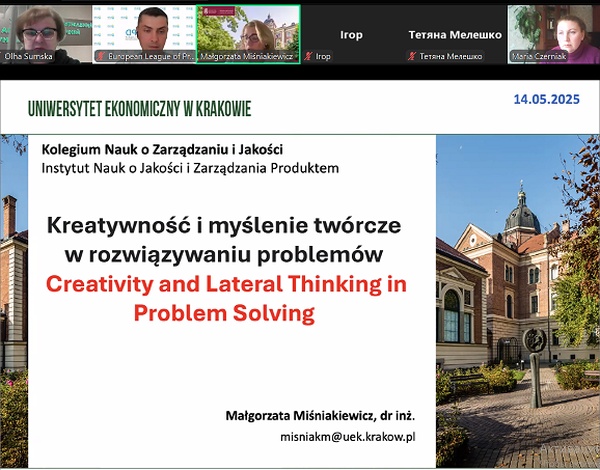The width and height of the screenshot is (600, 470).
Task: Click the muted microphone icon beside Ігор
Action: 308,57
